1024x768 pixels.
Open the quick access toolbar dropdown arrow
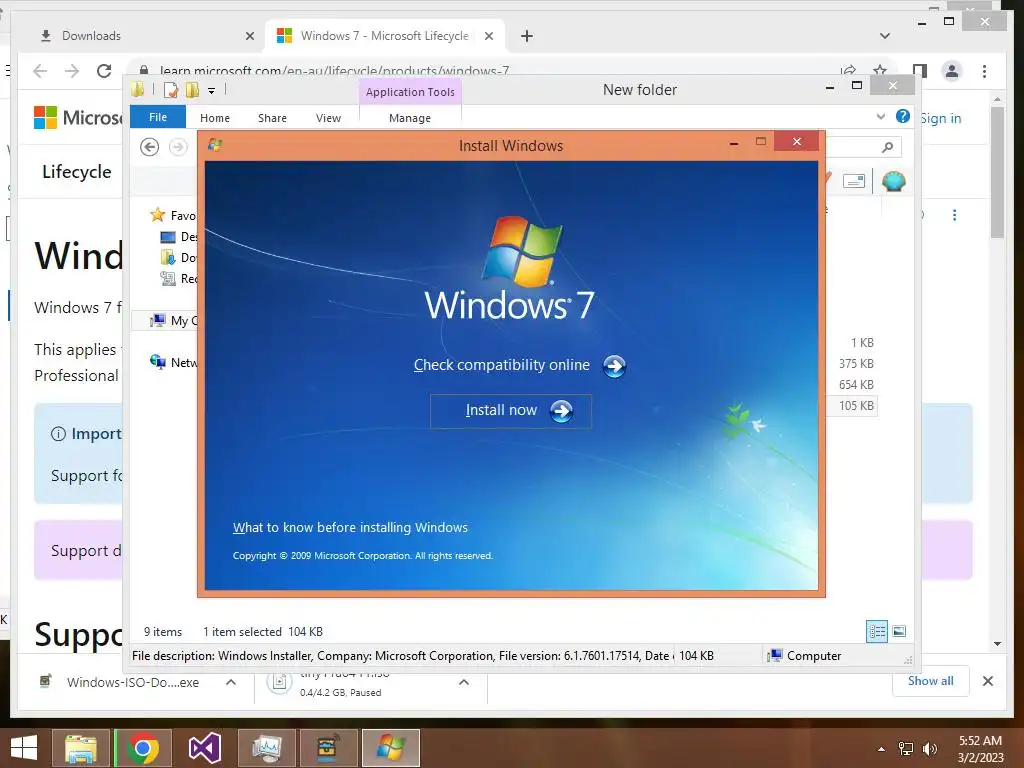[212, 91]
